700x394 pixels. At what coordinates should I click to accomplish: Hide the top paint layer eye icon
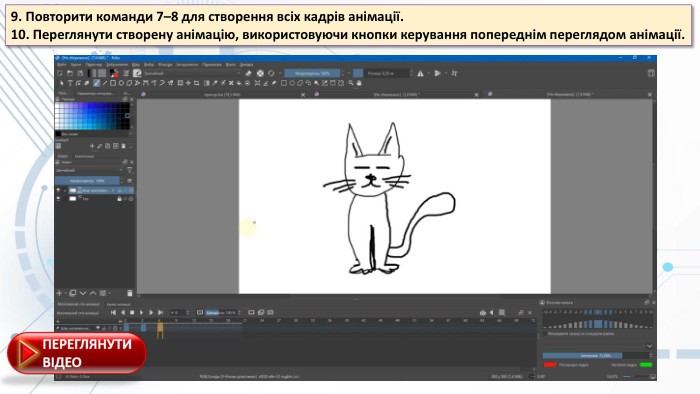(x=58, y=190)
